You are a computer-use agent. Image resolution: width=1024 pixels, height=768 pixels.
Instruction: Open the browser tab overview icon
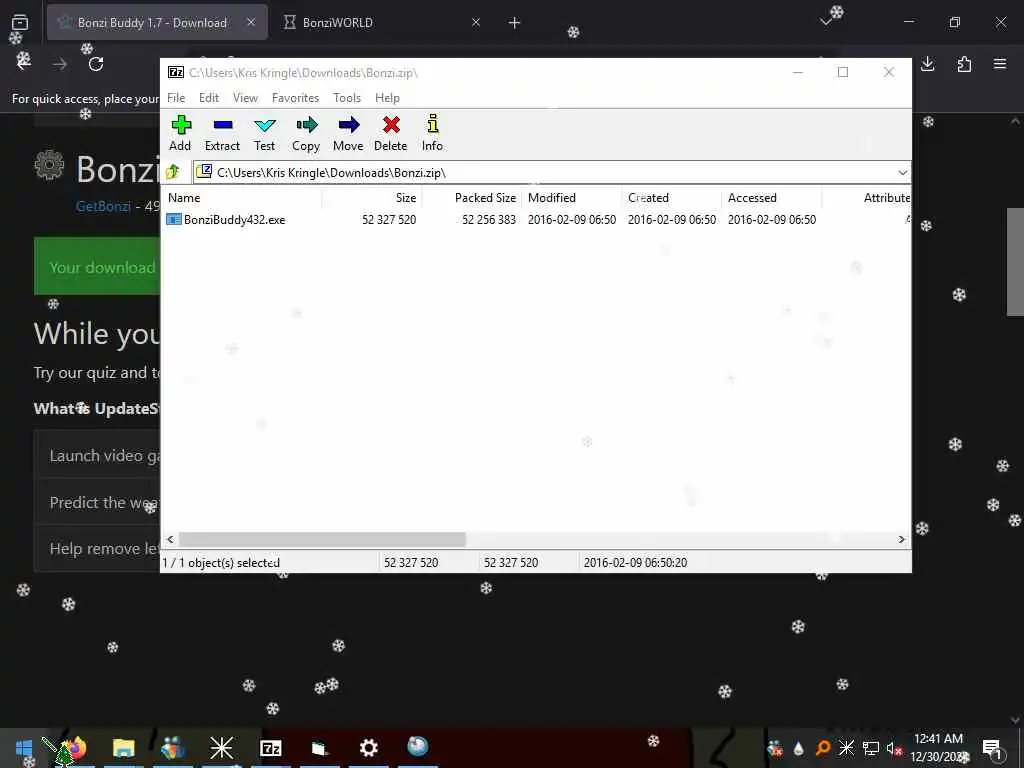(20, 23)
